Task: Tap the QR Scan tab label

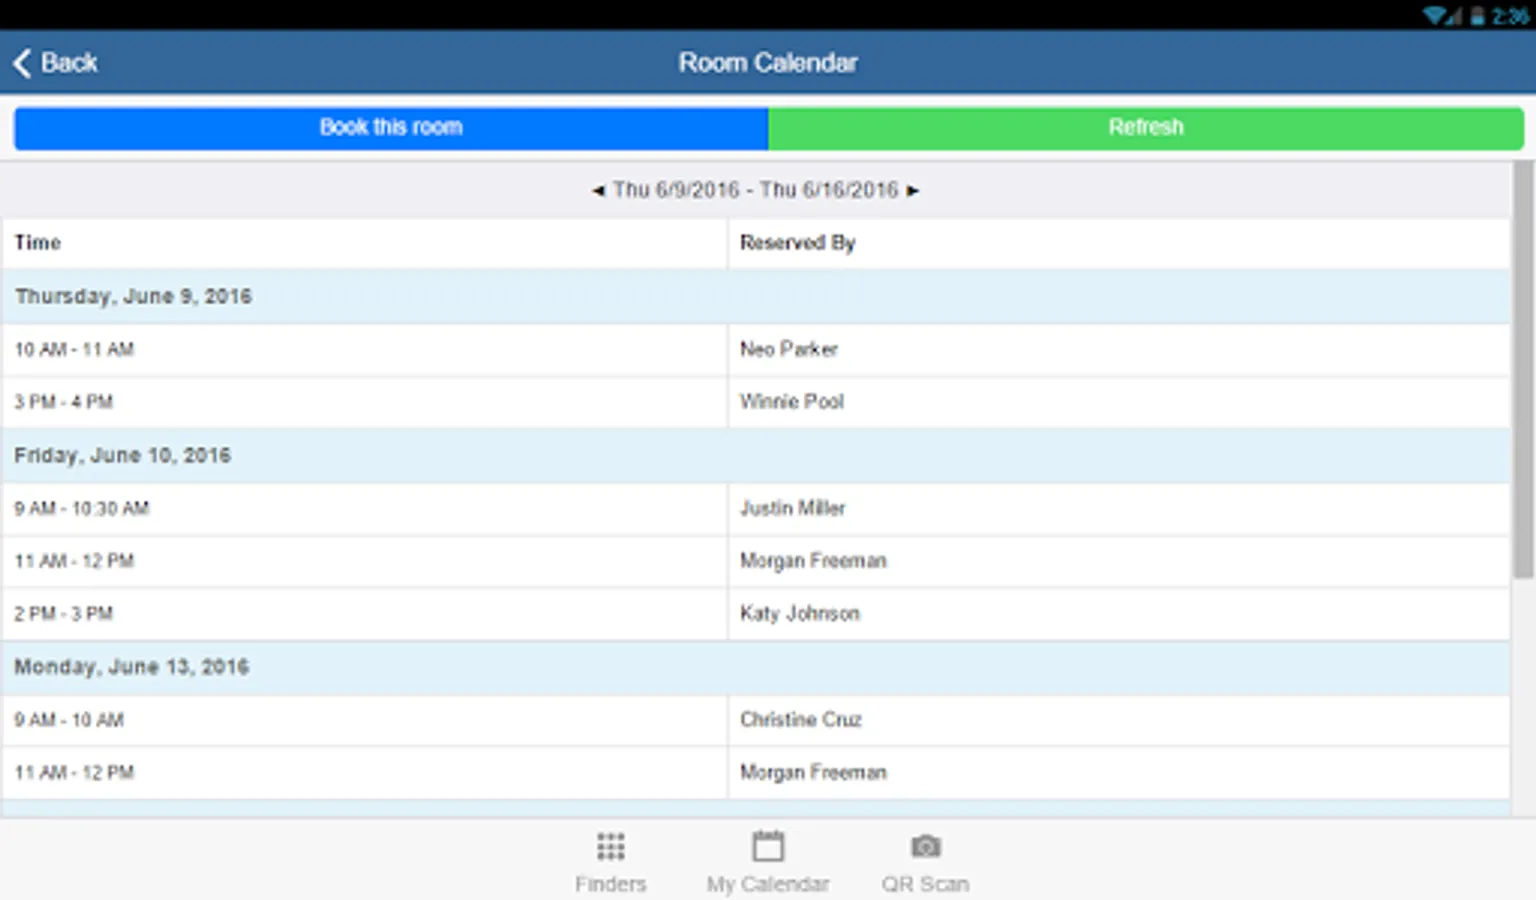Action: (925, 884)
